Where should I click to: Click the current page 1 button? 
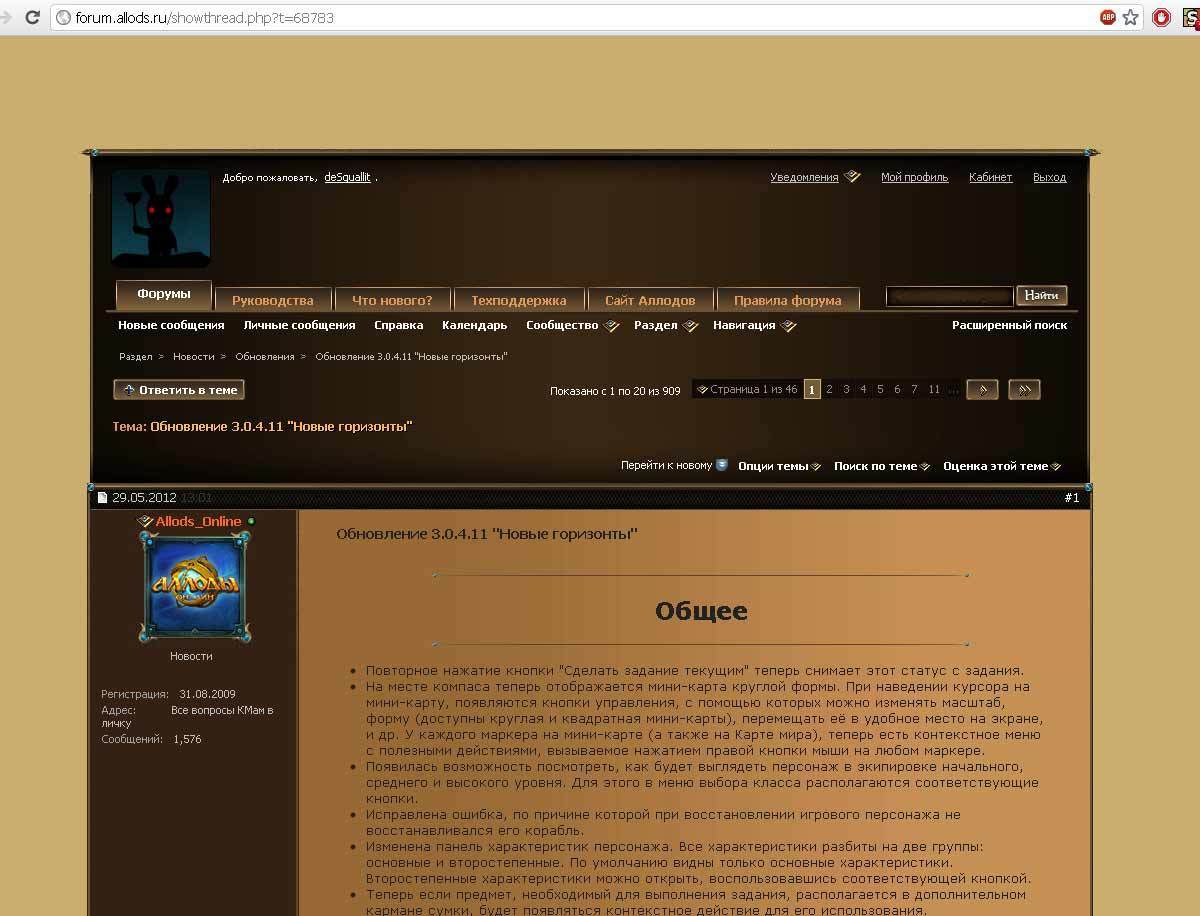point(812,390)
